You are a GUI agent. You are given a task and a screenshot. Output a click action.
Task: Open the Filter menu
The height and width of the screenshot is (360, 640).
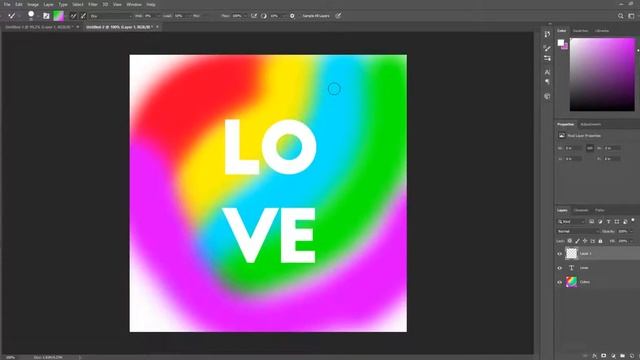click(93, 4)
